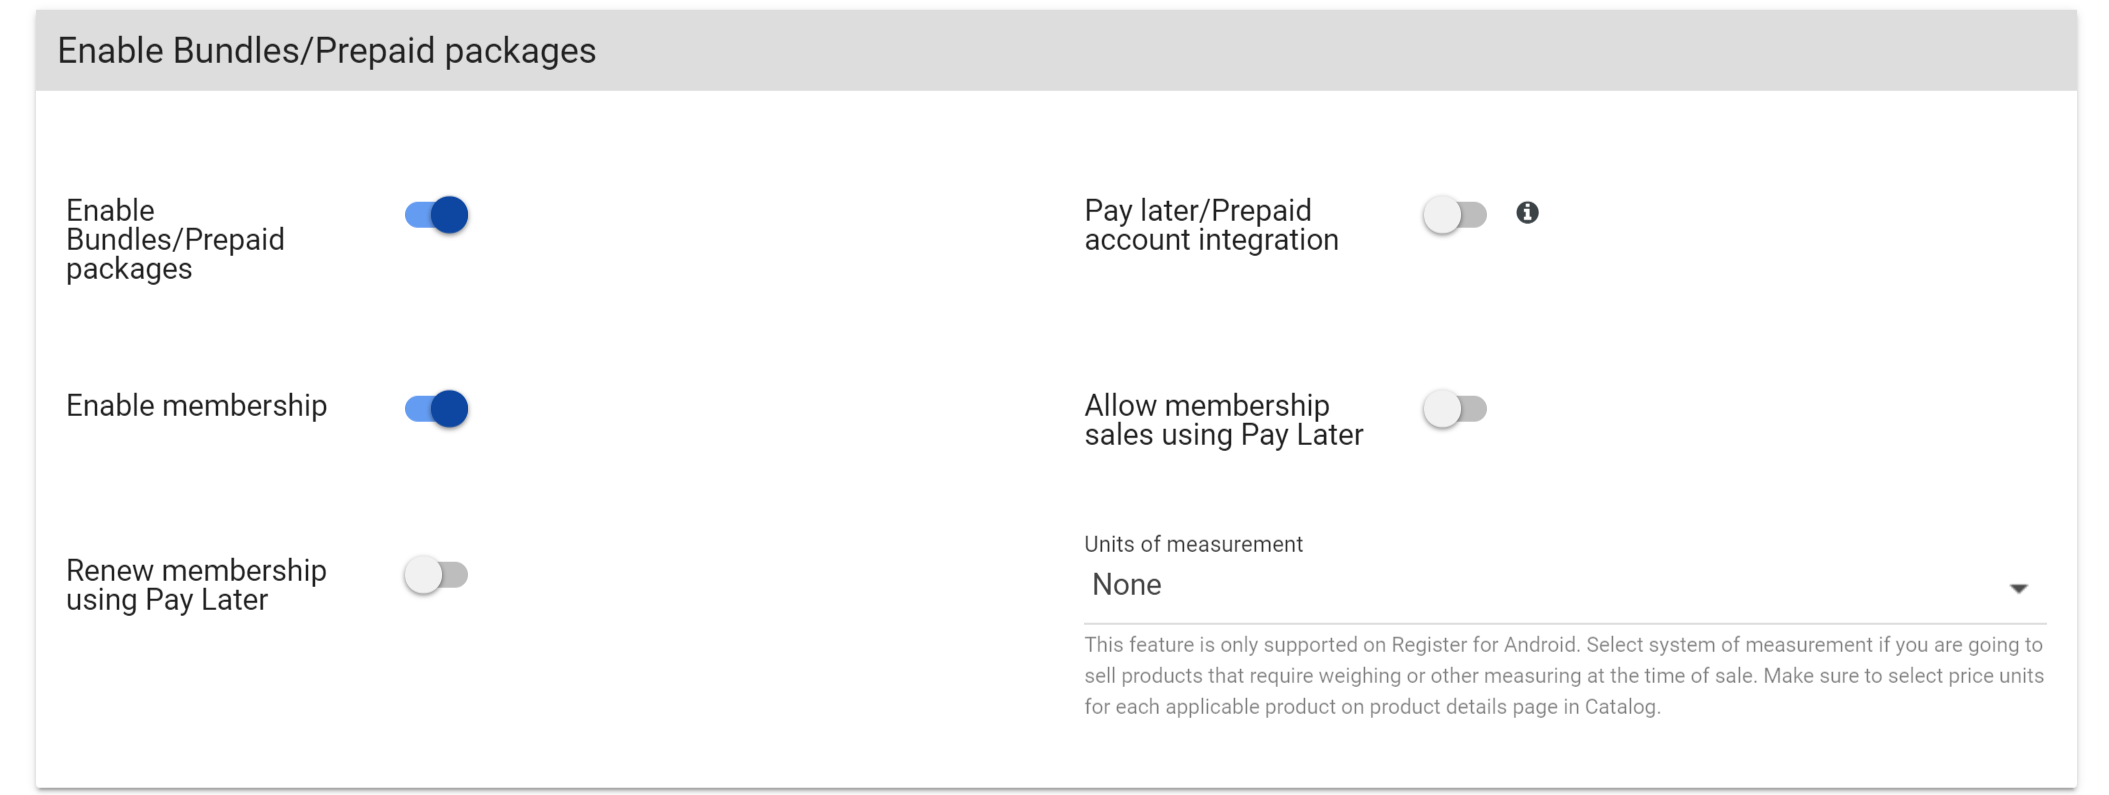The height and width of the screenshot is (795, 2109).
Task: Turn on Pay later/Prepaid account integration toggle
Action: [1455, 214]
